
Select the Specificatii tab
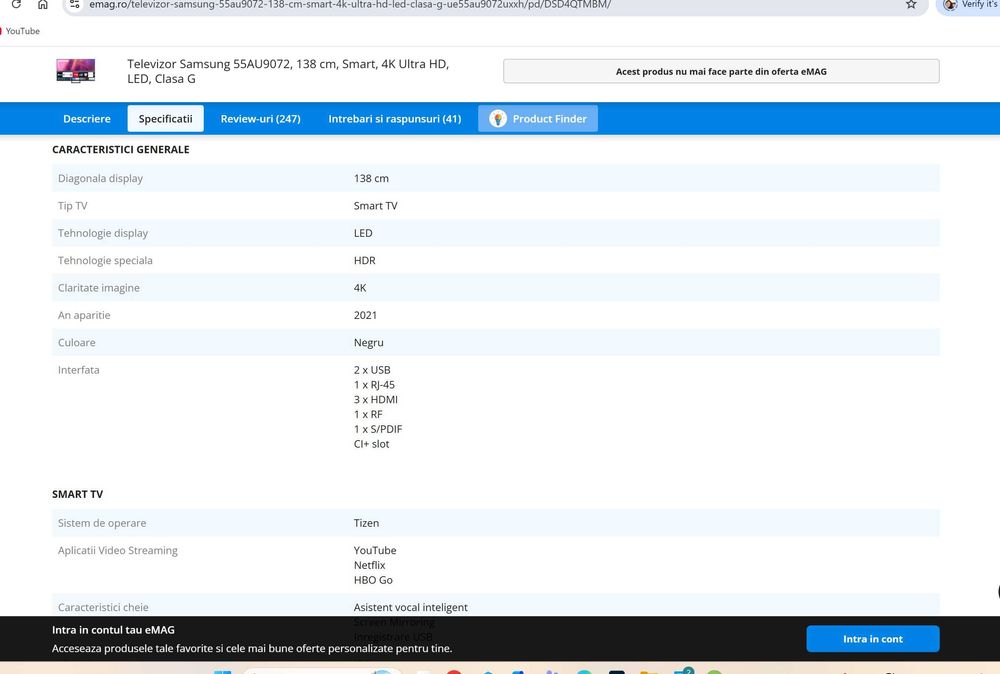click(165, 119)
